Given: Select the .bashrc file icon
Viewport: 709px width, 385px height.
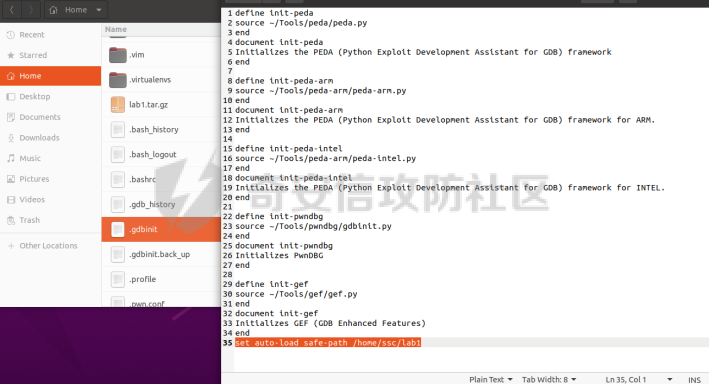Looking at the screenshot, I should click(118, 179).
